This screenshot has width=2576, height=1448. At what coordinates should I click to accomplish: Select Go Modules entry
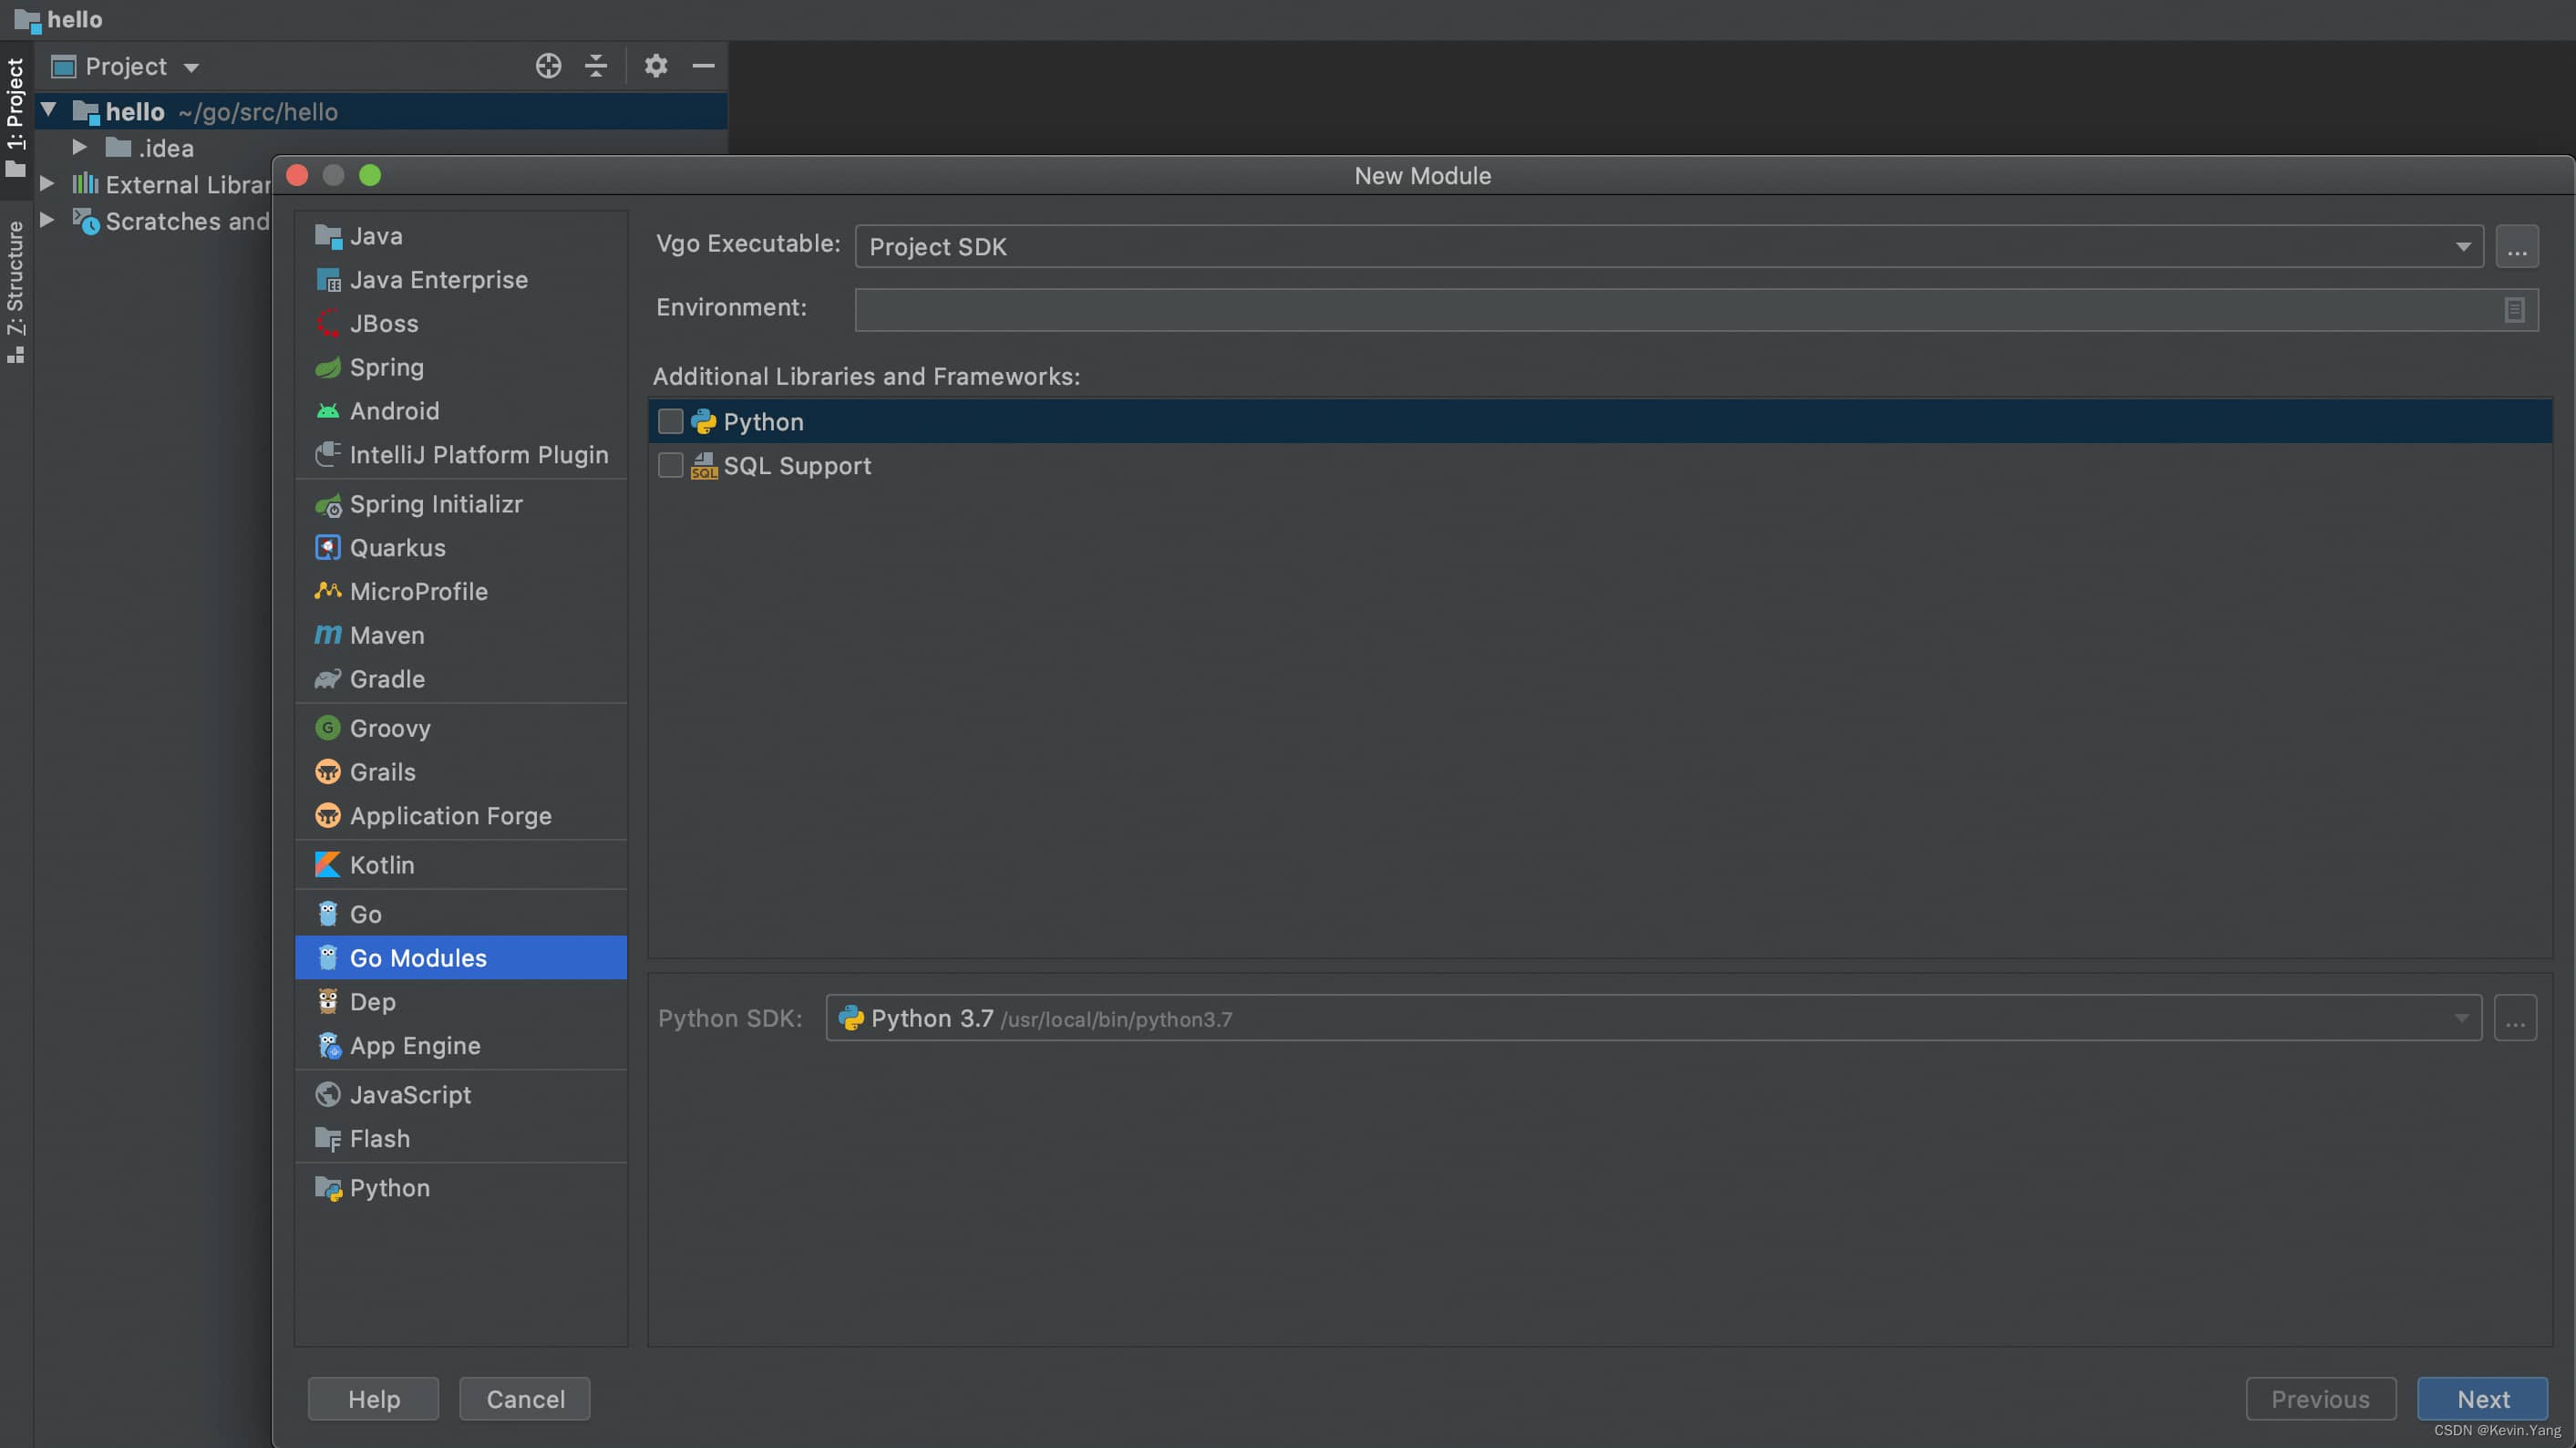coord(461,958)
